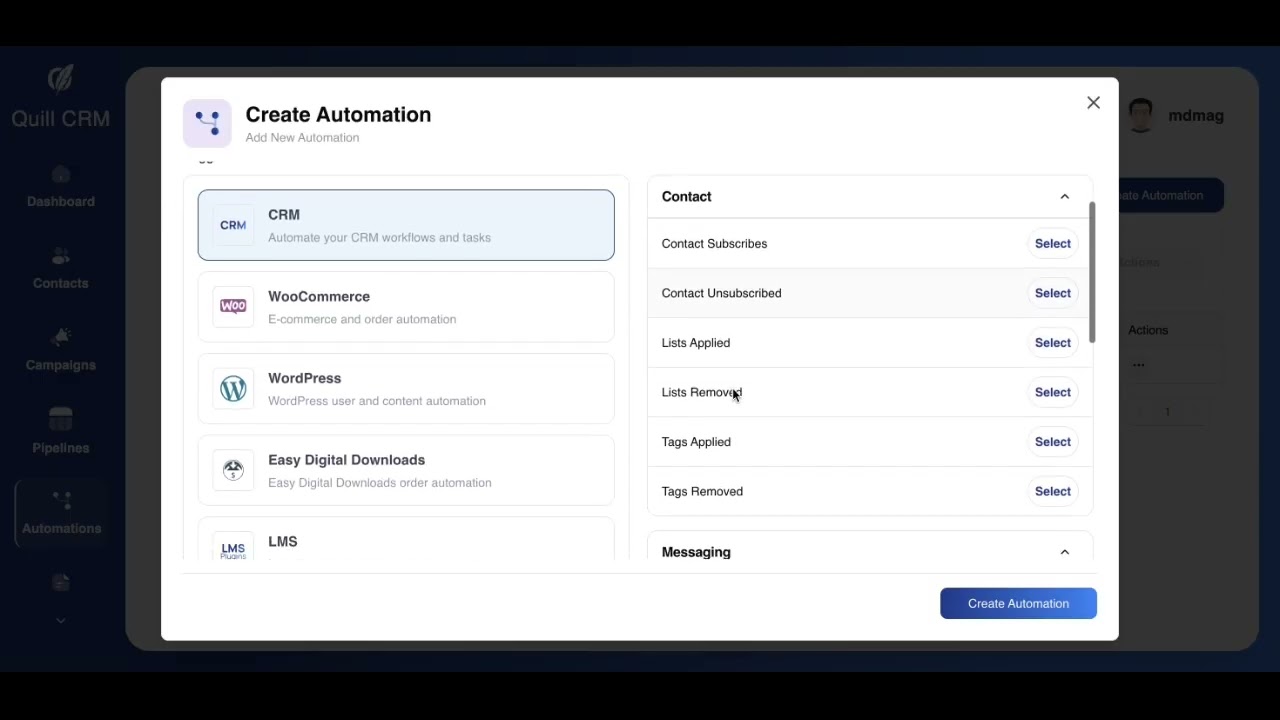Click the CRM logo icon
1280x720 pixels.
[233, 225]
